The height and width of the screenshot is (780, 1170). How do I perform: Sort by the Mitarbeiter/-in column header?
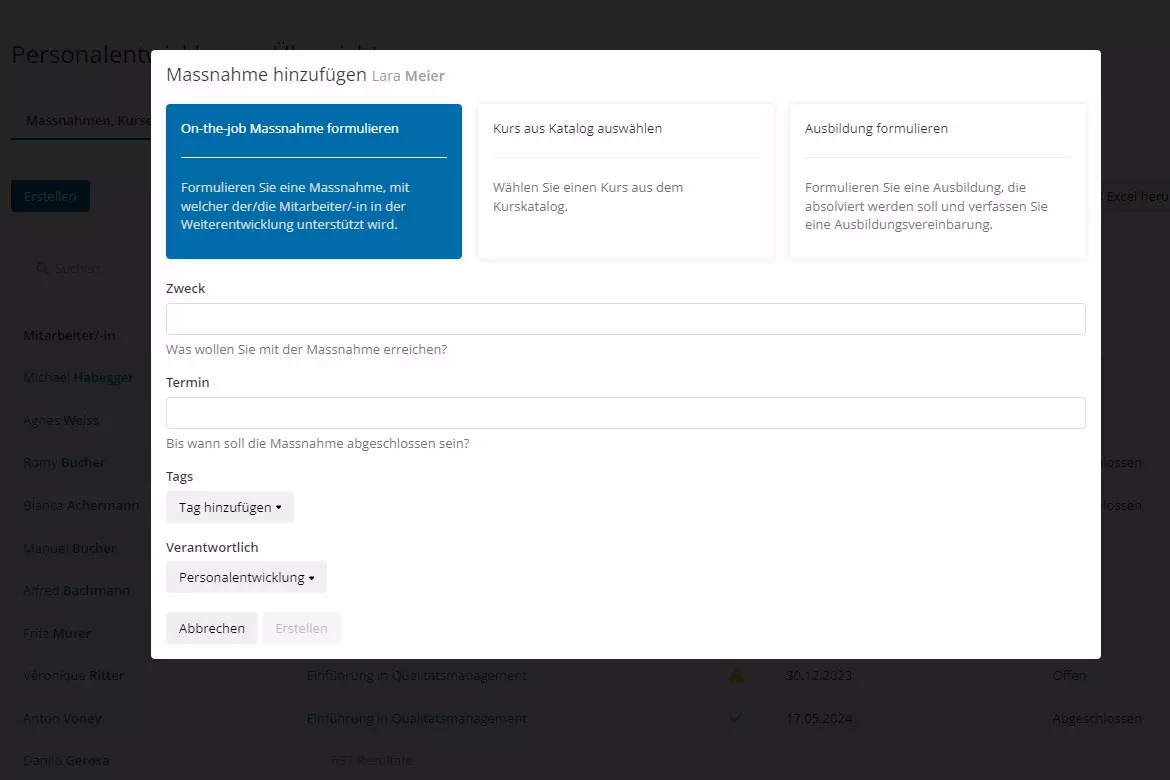[69, 335]
